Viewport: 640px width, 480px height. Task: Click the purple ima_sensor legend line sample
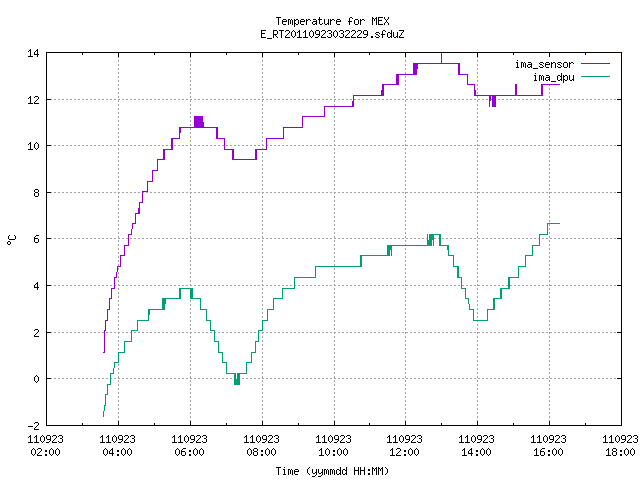[x=595, y=64]
